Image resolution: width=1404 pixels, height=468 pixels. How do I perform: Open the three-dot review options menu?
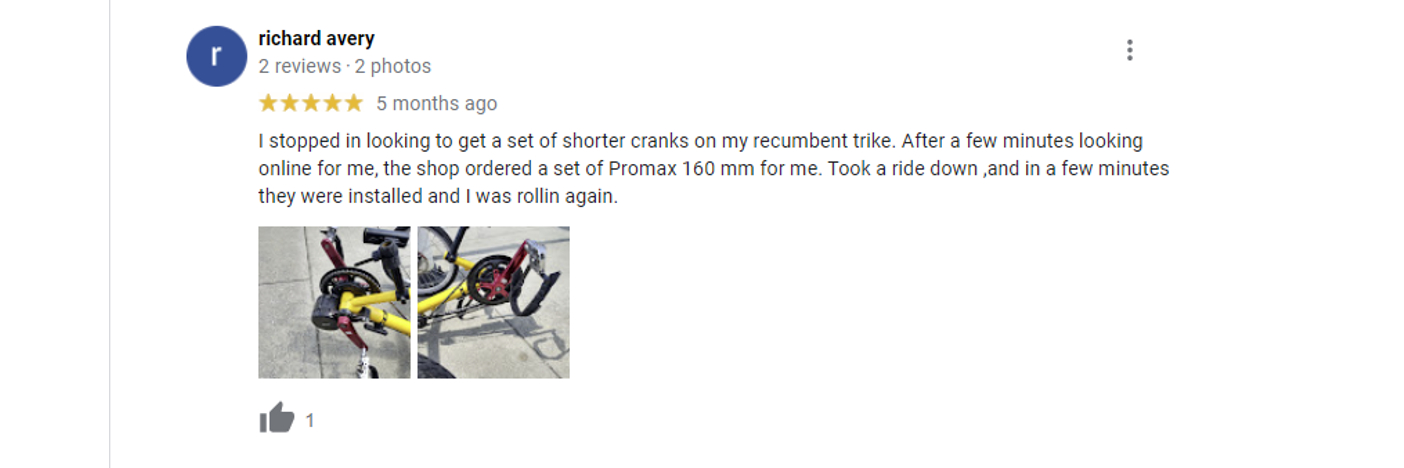click(x=1129, y=50)
